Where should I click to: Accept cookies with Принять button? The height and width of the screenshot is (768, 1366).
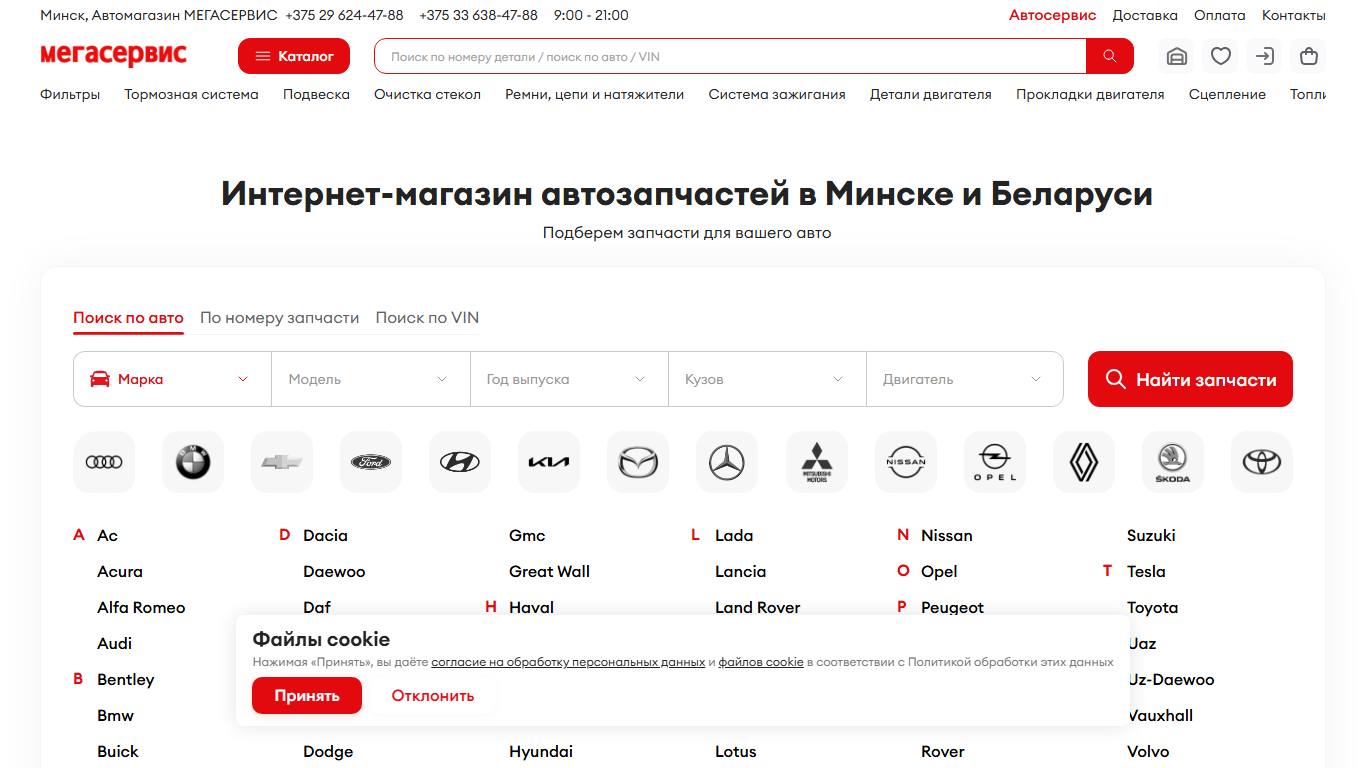[307, 695]
